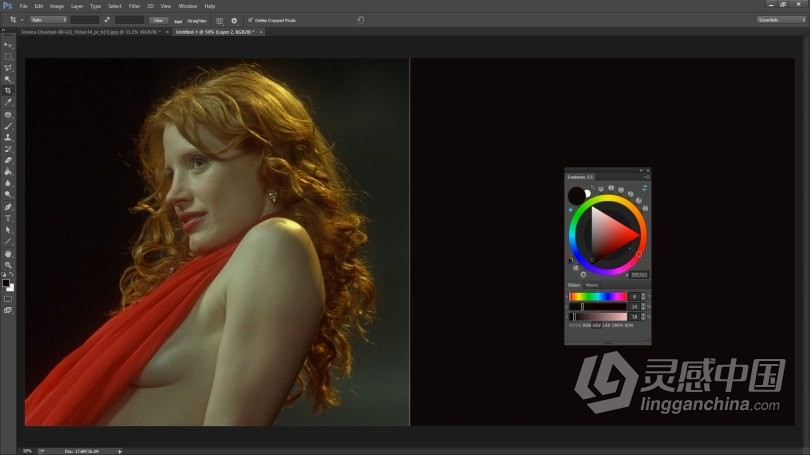The image size is (810, 455).
Task: Click the Coolorus hex color field
Action: (639, 275)
